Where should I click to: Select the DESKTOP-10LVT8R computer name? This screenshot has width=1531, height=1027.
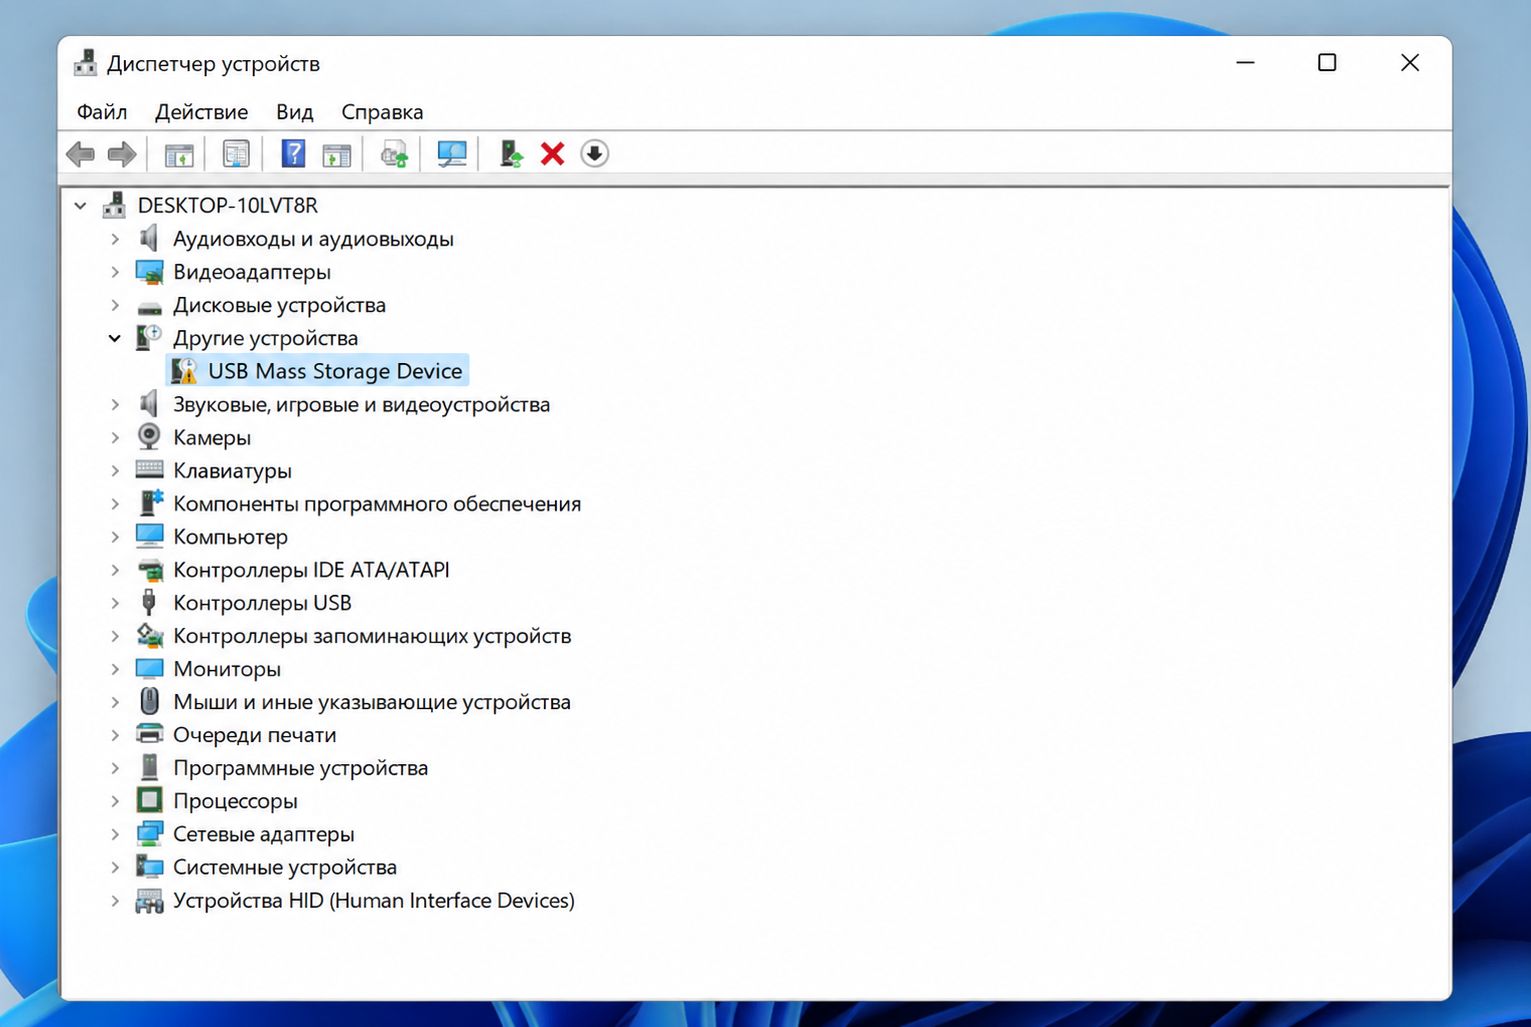(x=227, y=205)
